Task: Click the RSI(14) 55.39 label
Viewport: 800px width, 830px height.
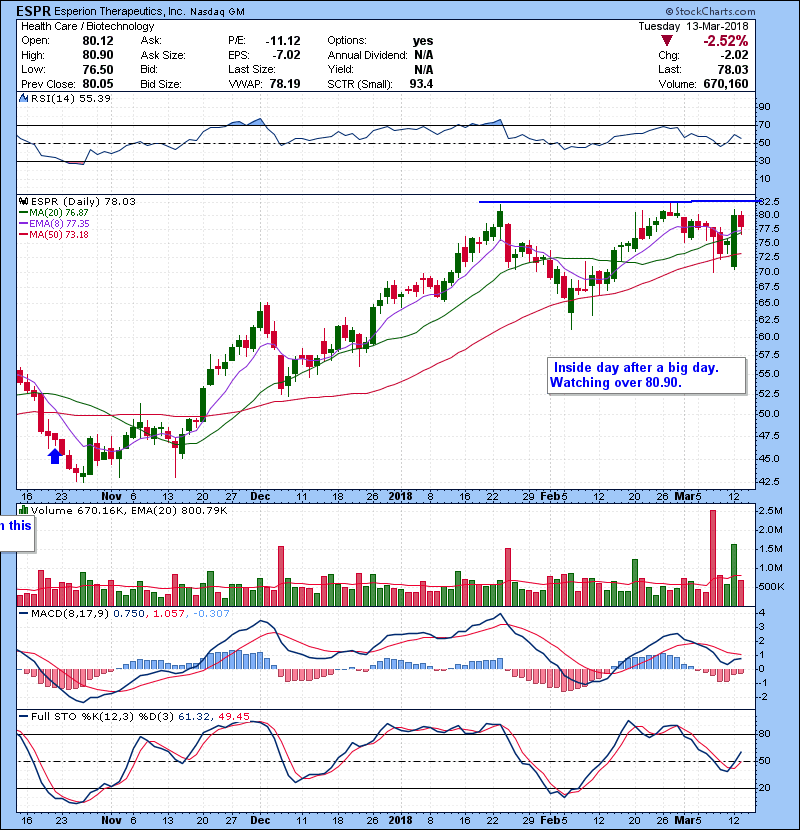Action: [x=71, y=98]
